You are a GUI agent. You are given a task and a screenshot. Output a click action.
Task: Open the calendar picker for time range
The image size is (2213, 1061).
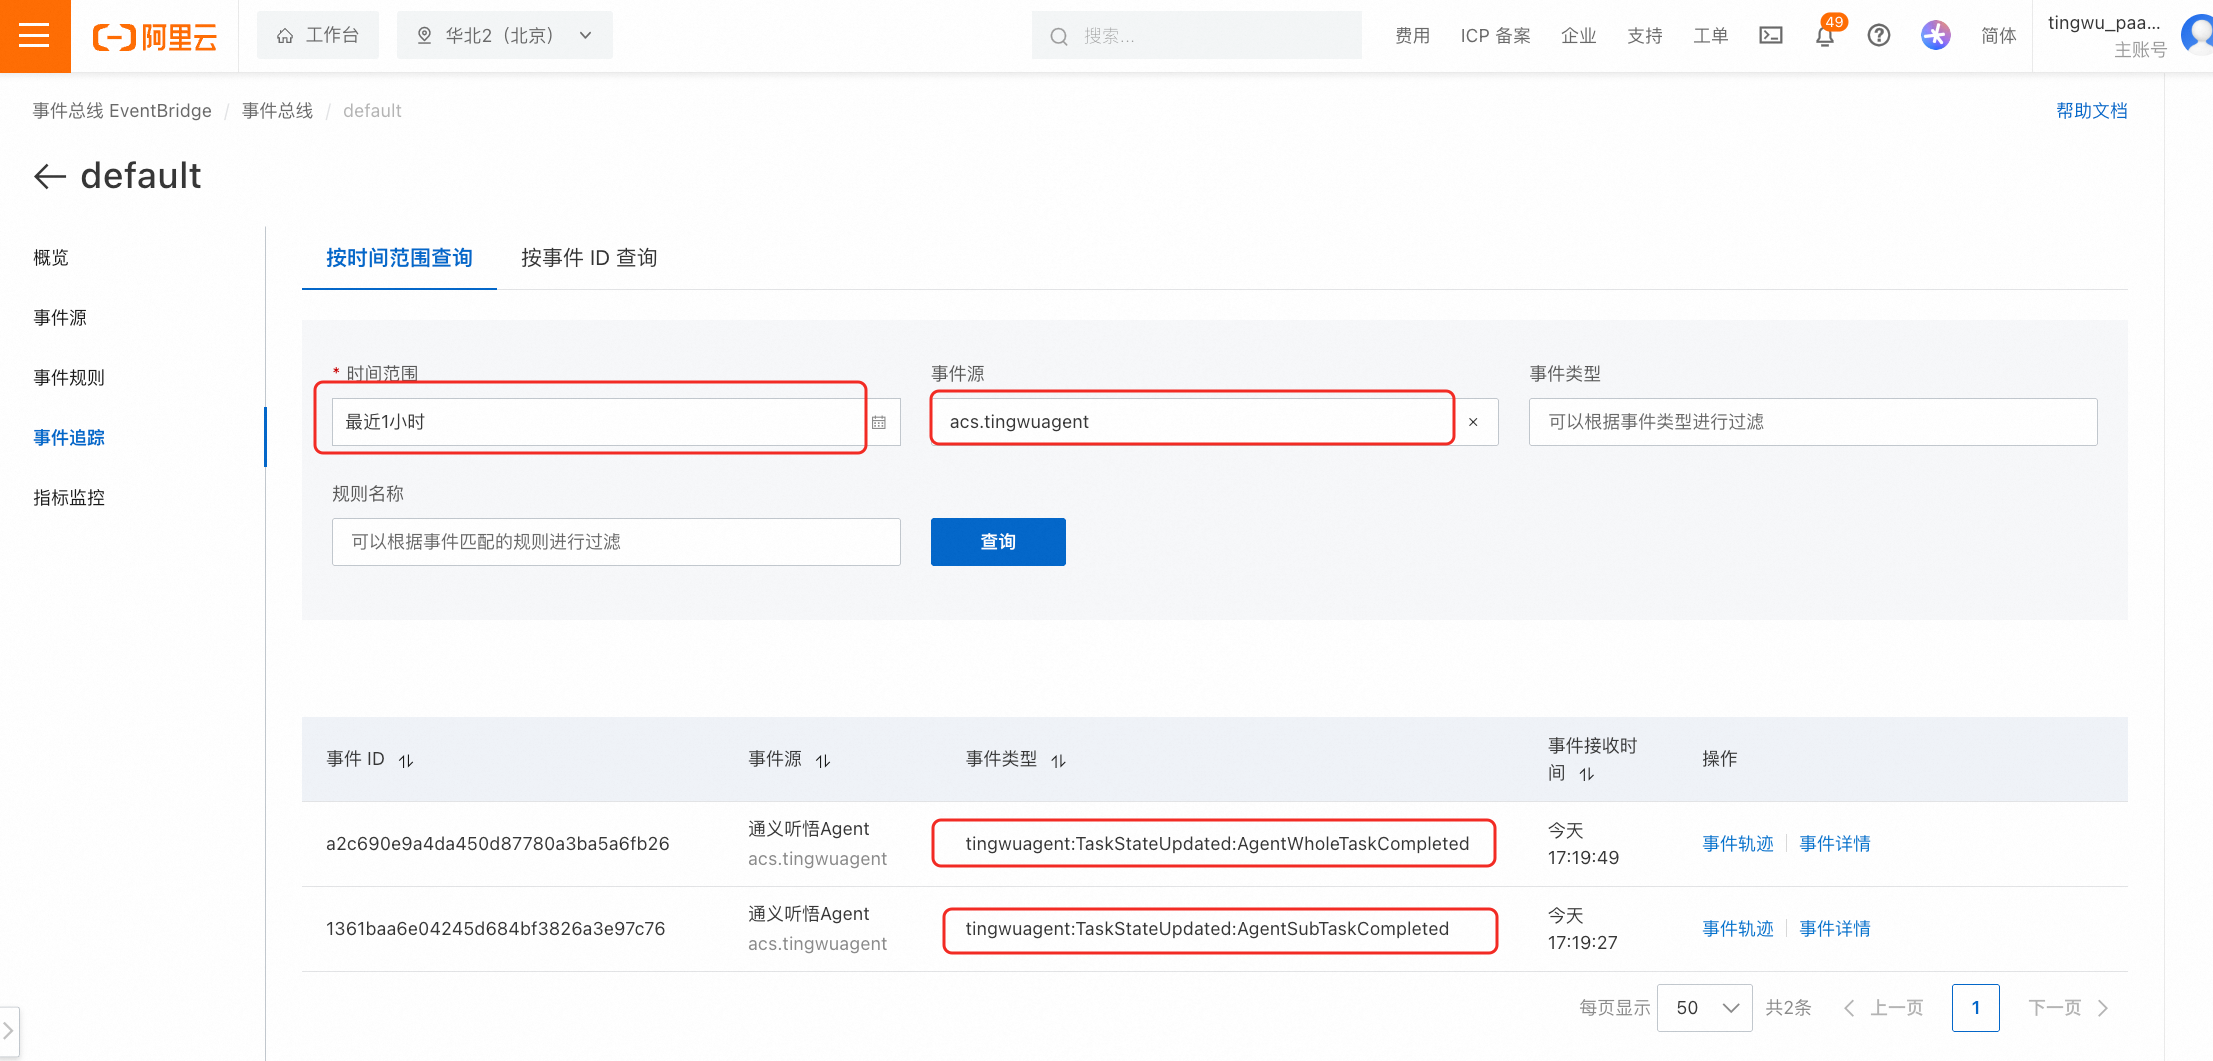point(879,422)
